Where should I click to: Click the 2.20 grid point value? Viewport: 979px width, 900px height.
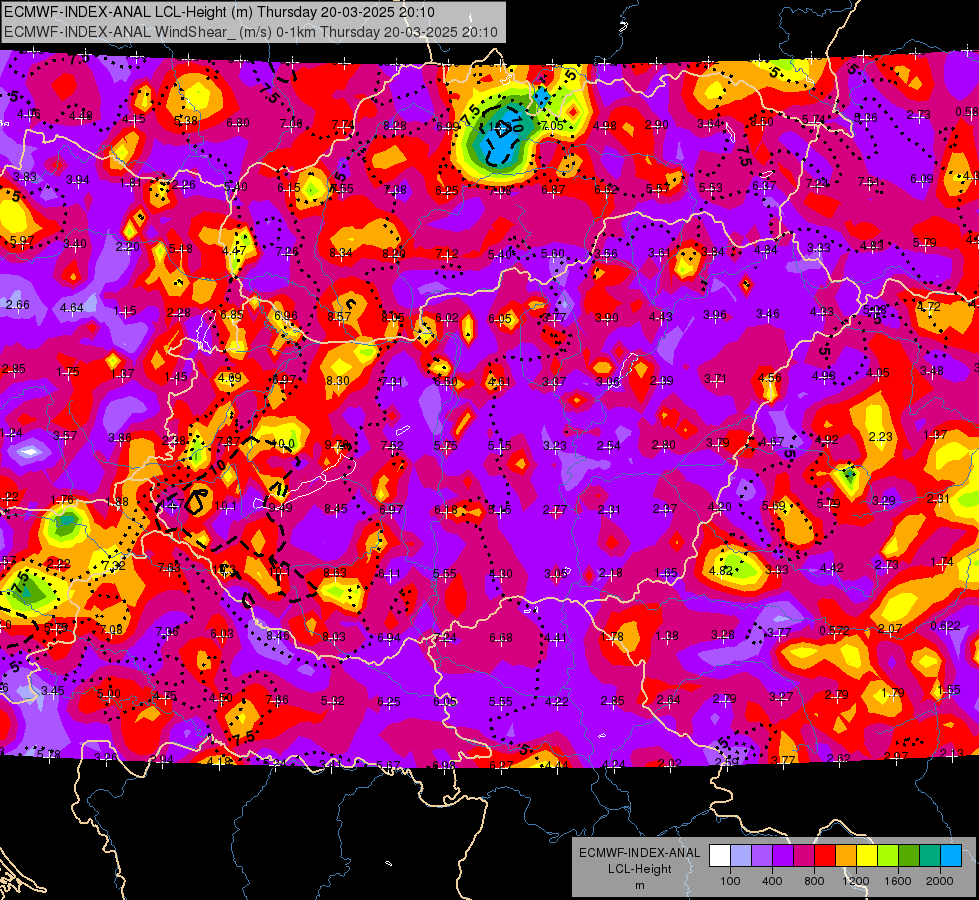127,247
